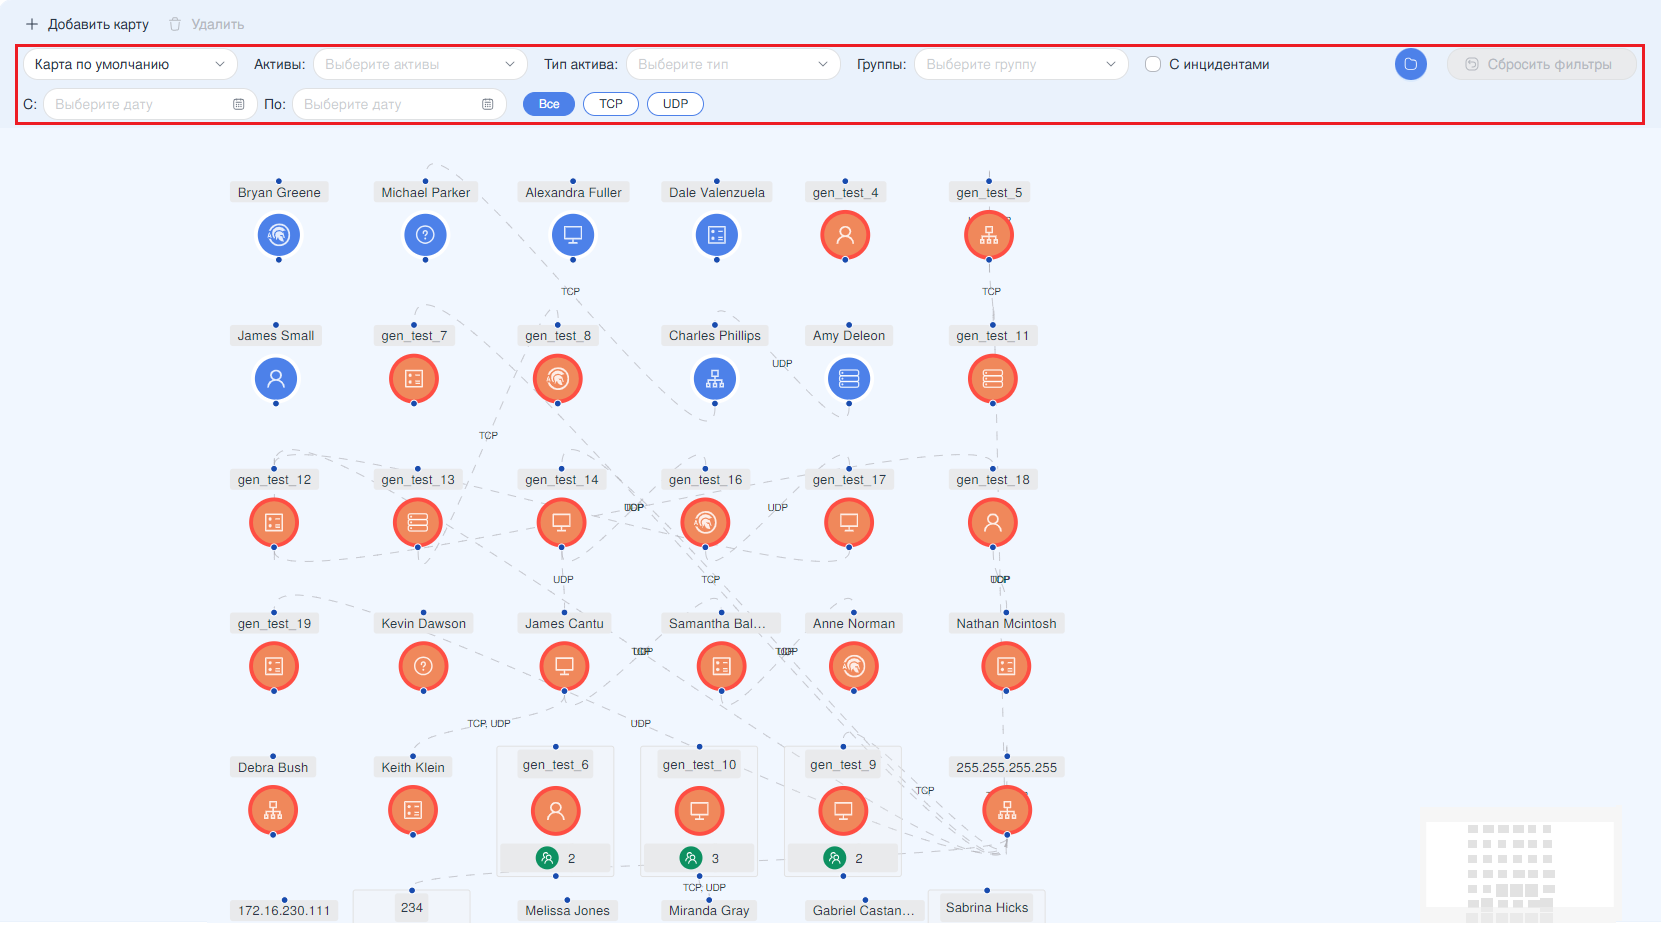1661x927 pixels.
Task: Enable the "С инцидентами" checkbox
Action: [1153, 64]
